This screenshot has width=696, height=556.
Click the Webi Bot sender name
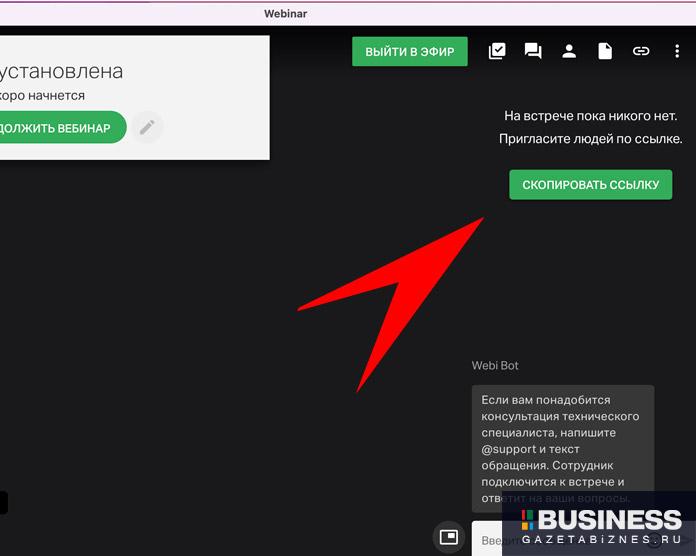tap(496, 365)
